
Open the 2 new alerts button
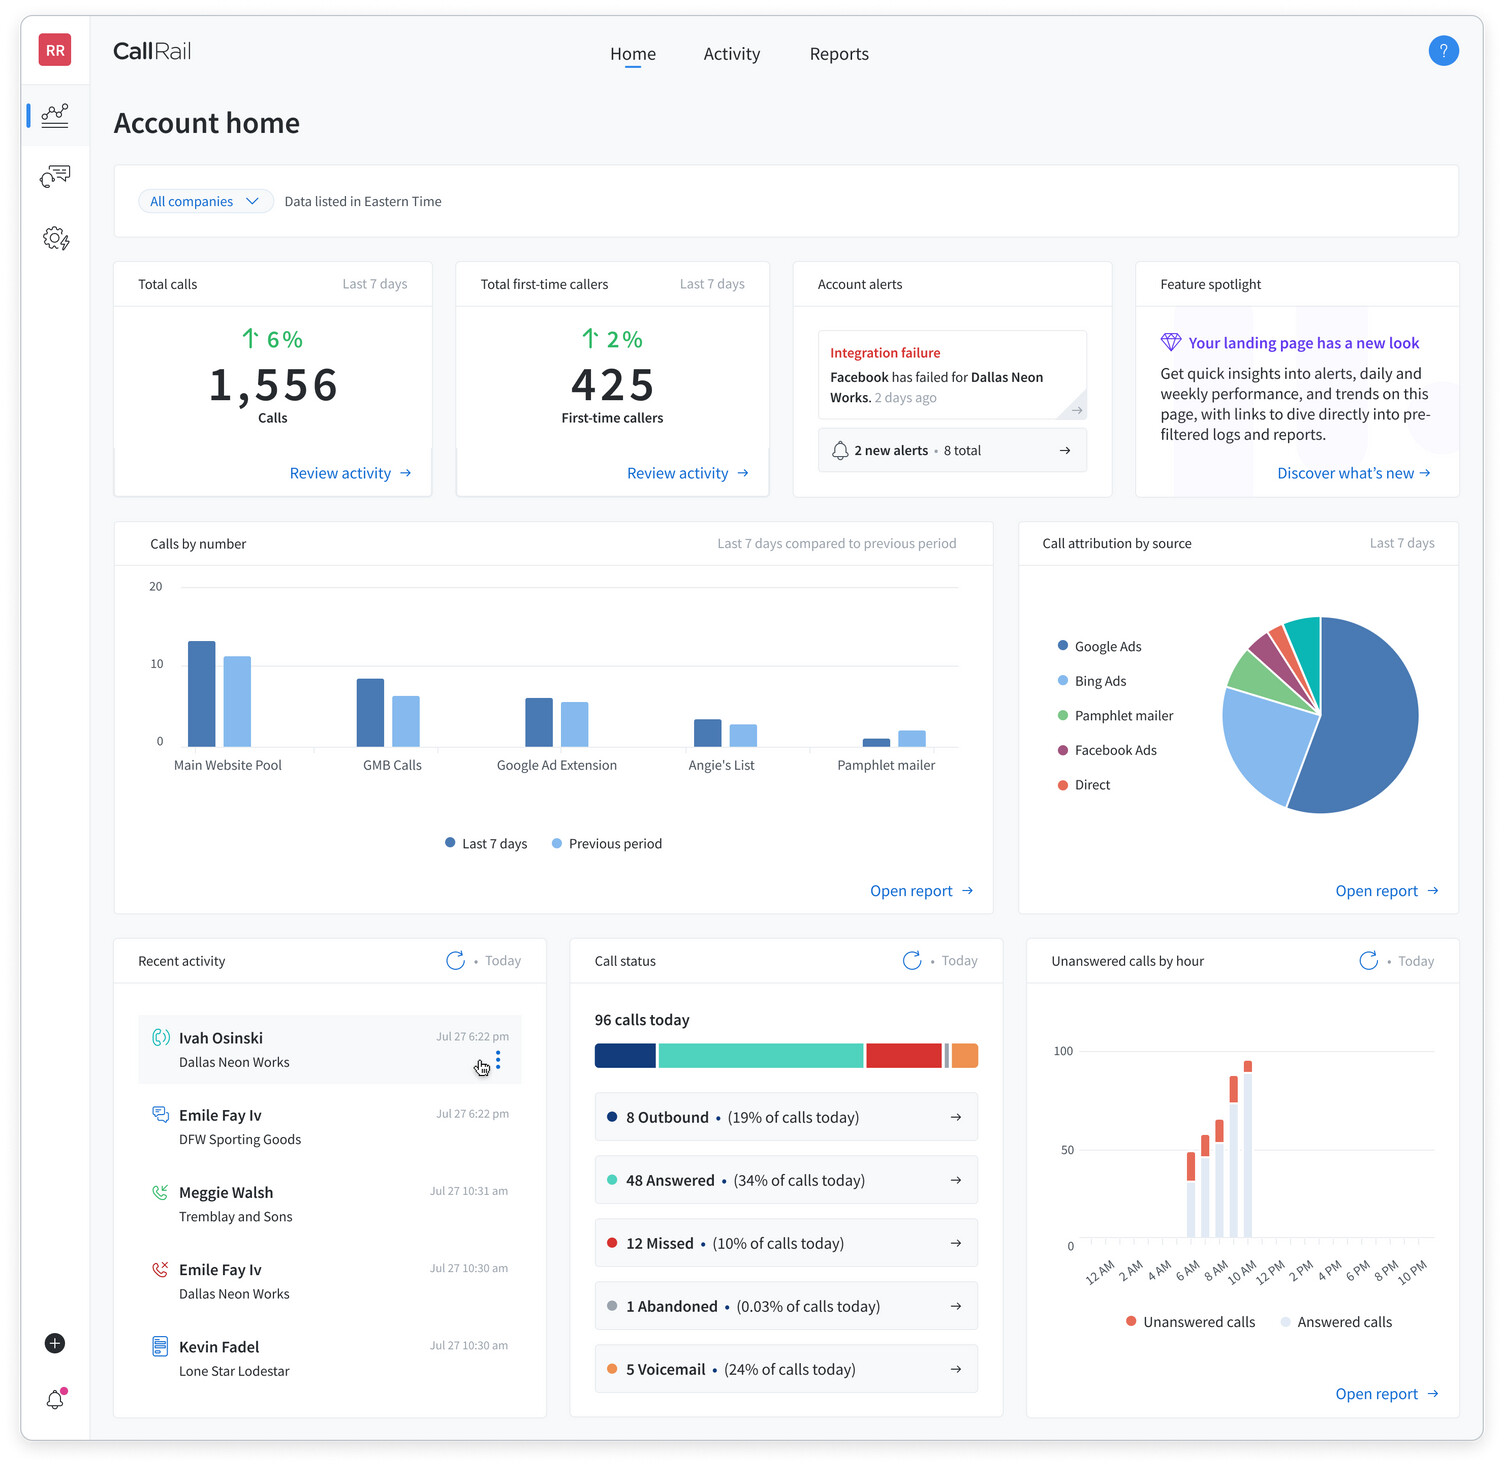click(x=952, y=450)
